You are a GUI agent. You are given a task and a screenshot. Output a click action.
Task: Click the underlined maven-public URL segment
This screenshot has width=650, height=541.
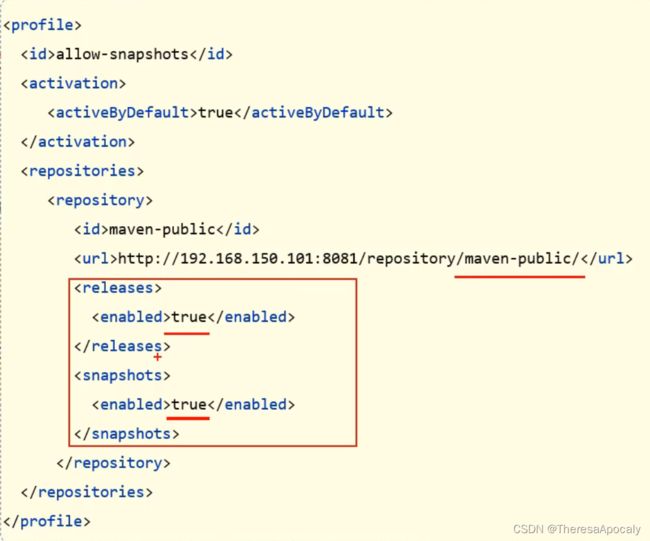pos(521,259)
